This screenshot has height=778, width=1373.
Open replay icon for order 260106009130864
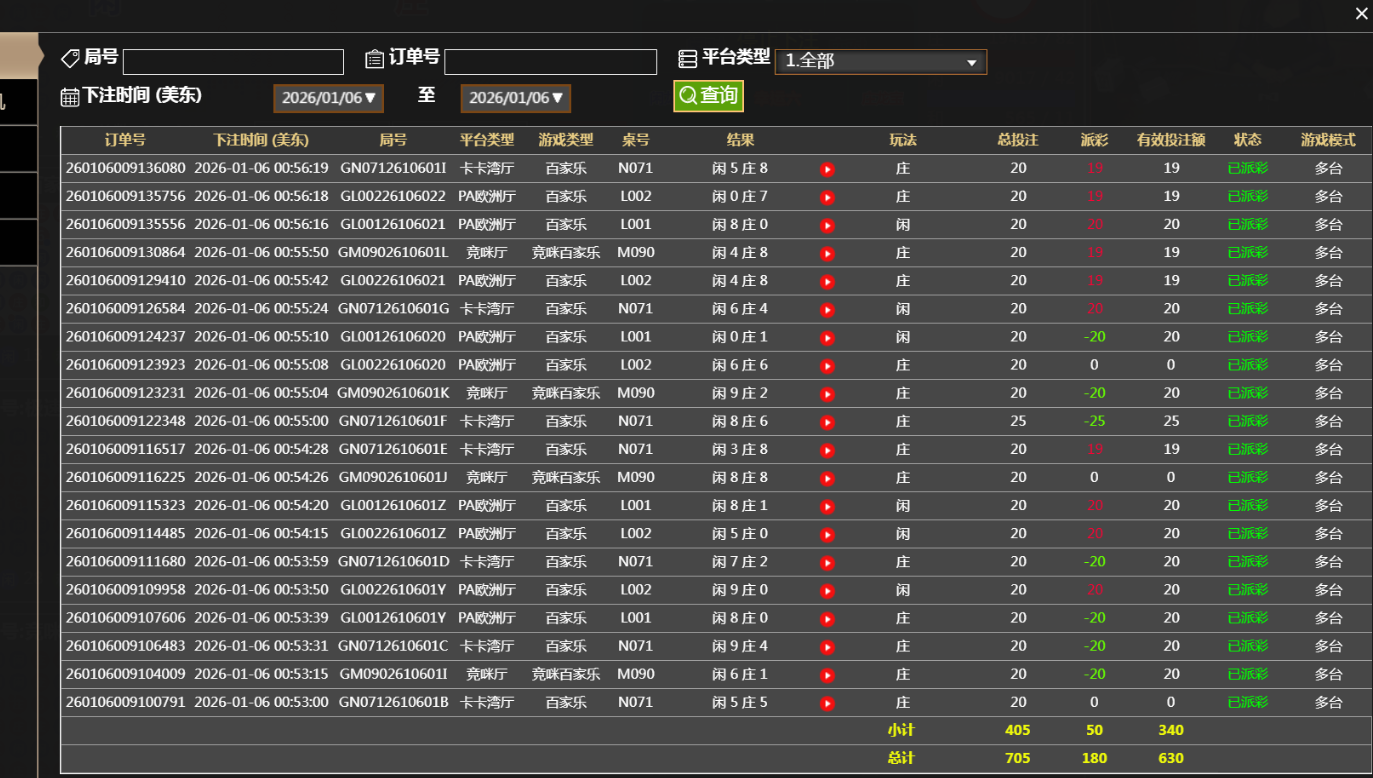(827, 254)
